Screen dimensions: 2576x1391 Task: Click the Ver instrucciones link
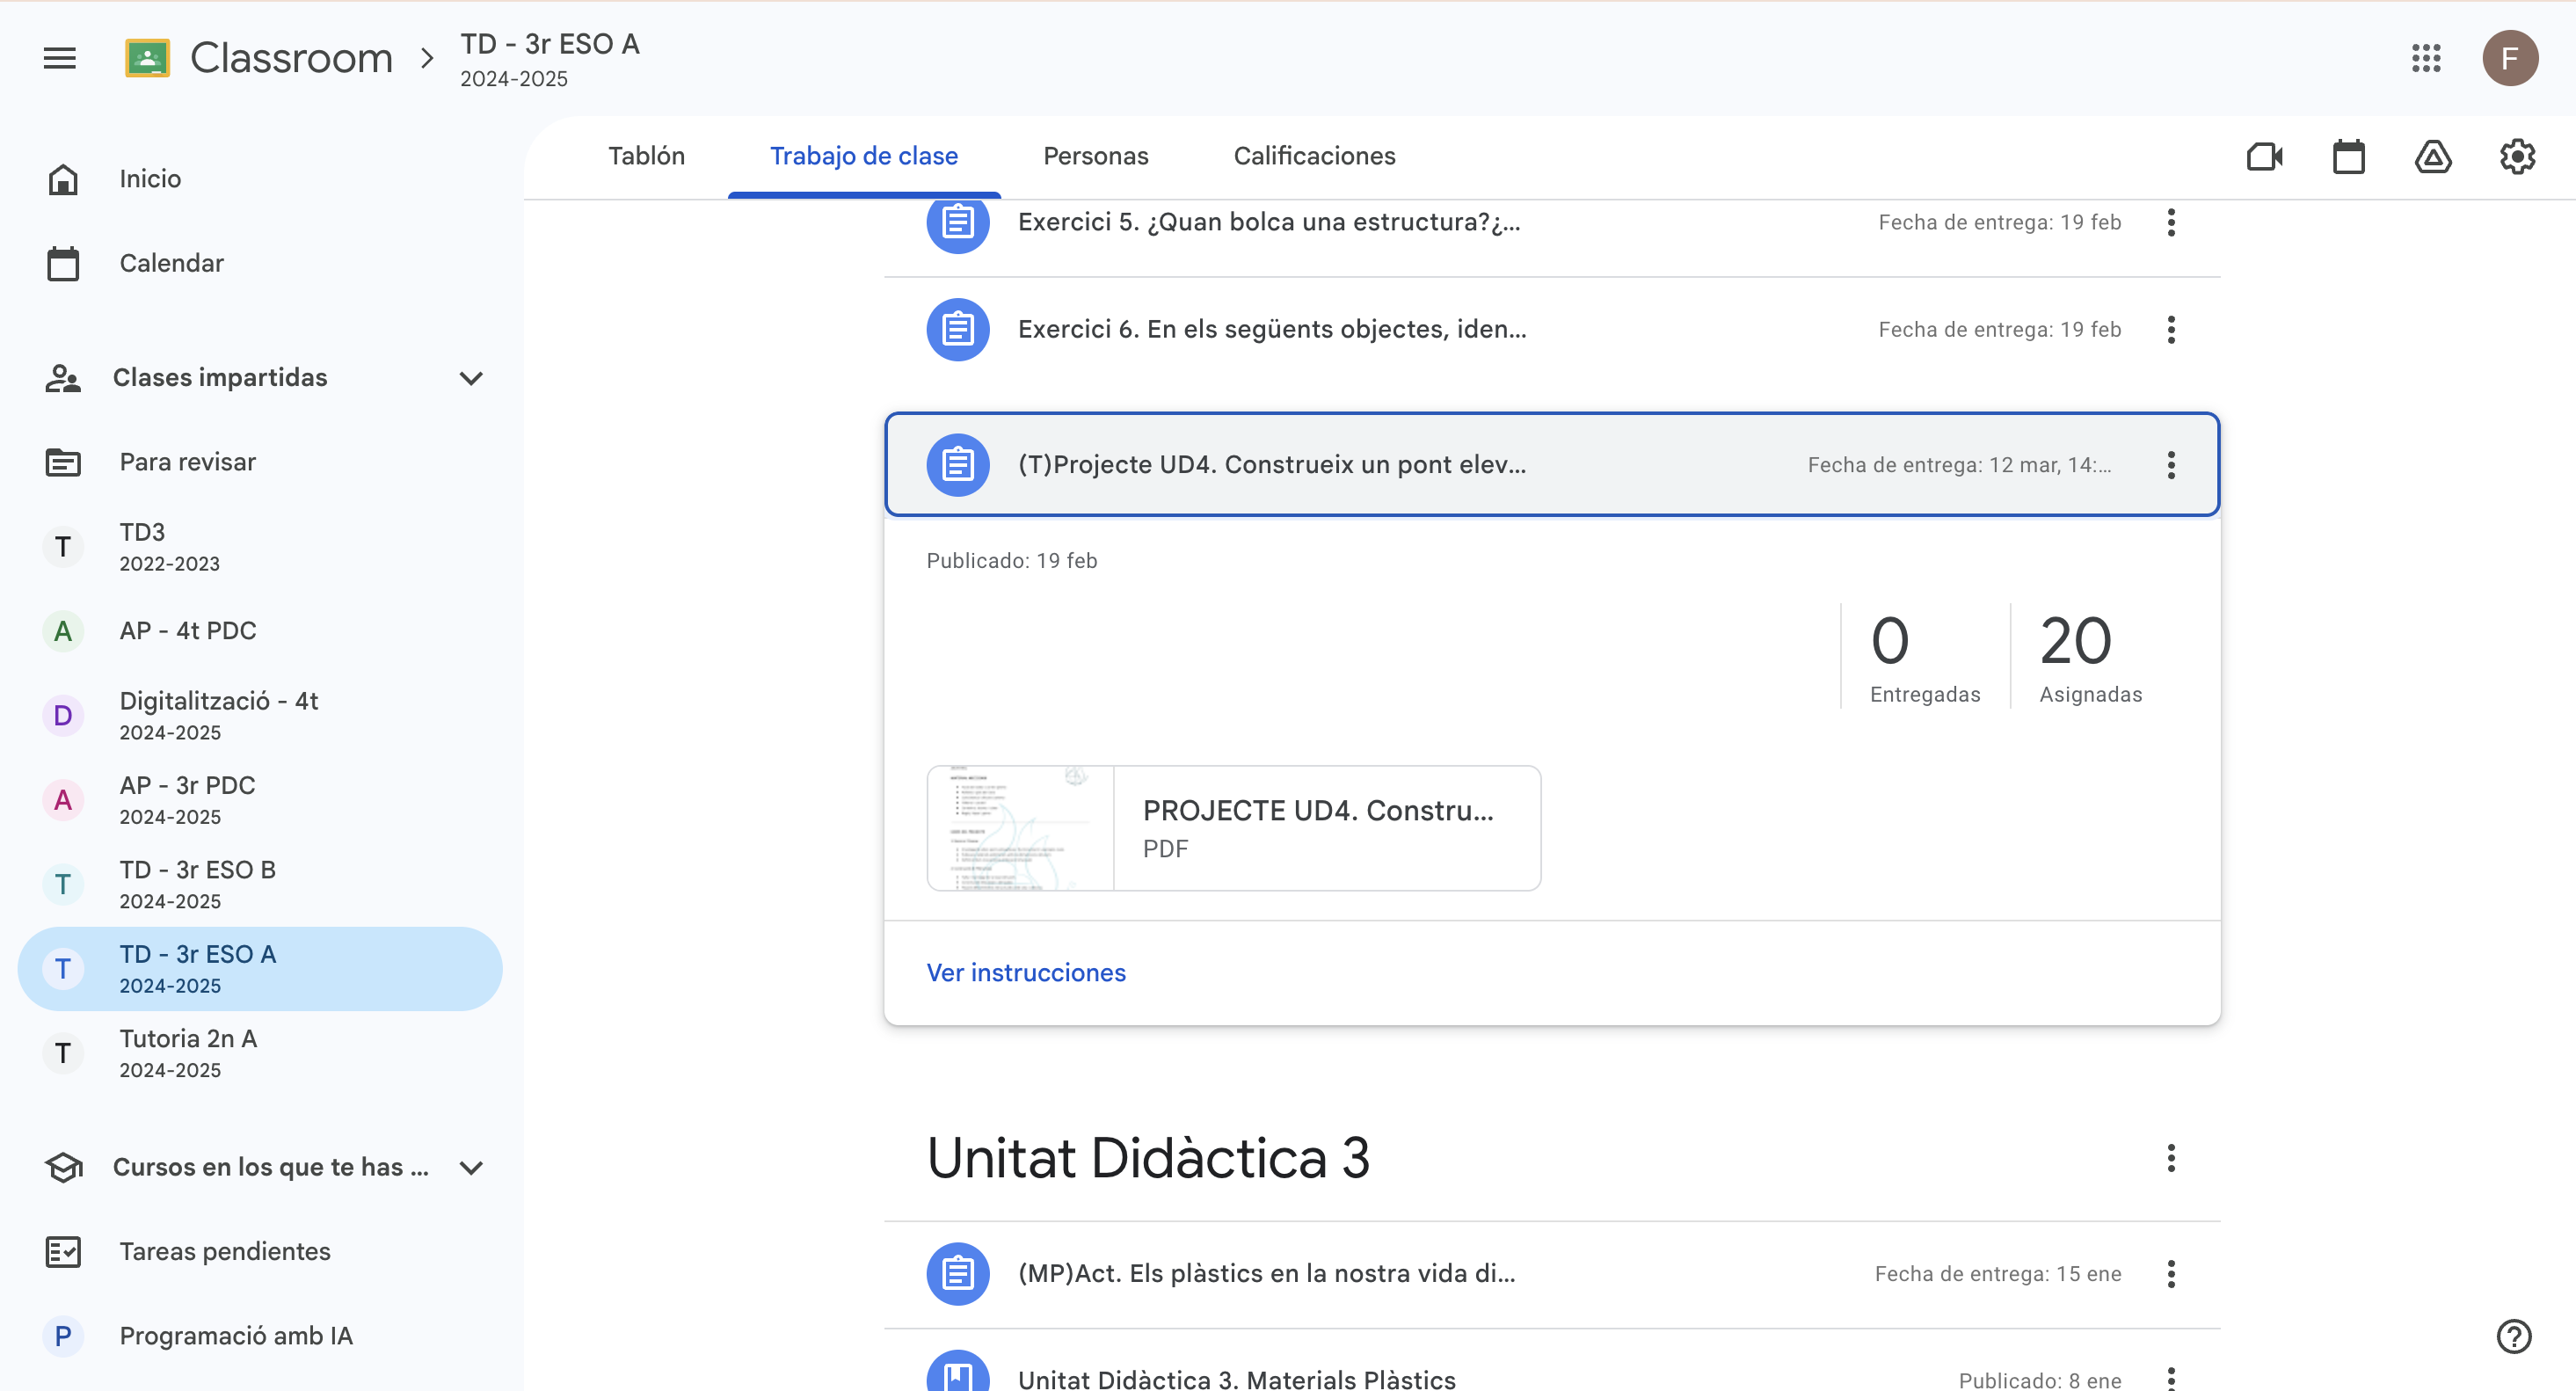(x=1026, y=972)
